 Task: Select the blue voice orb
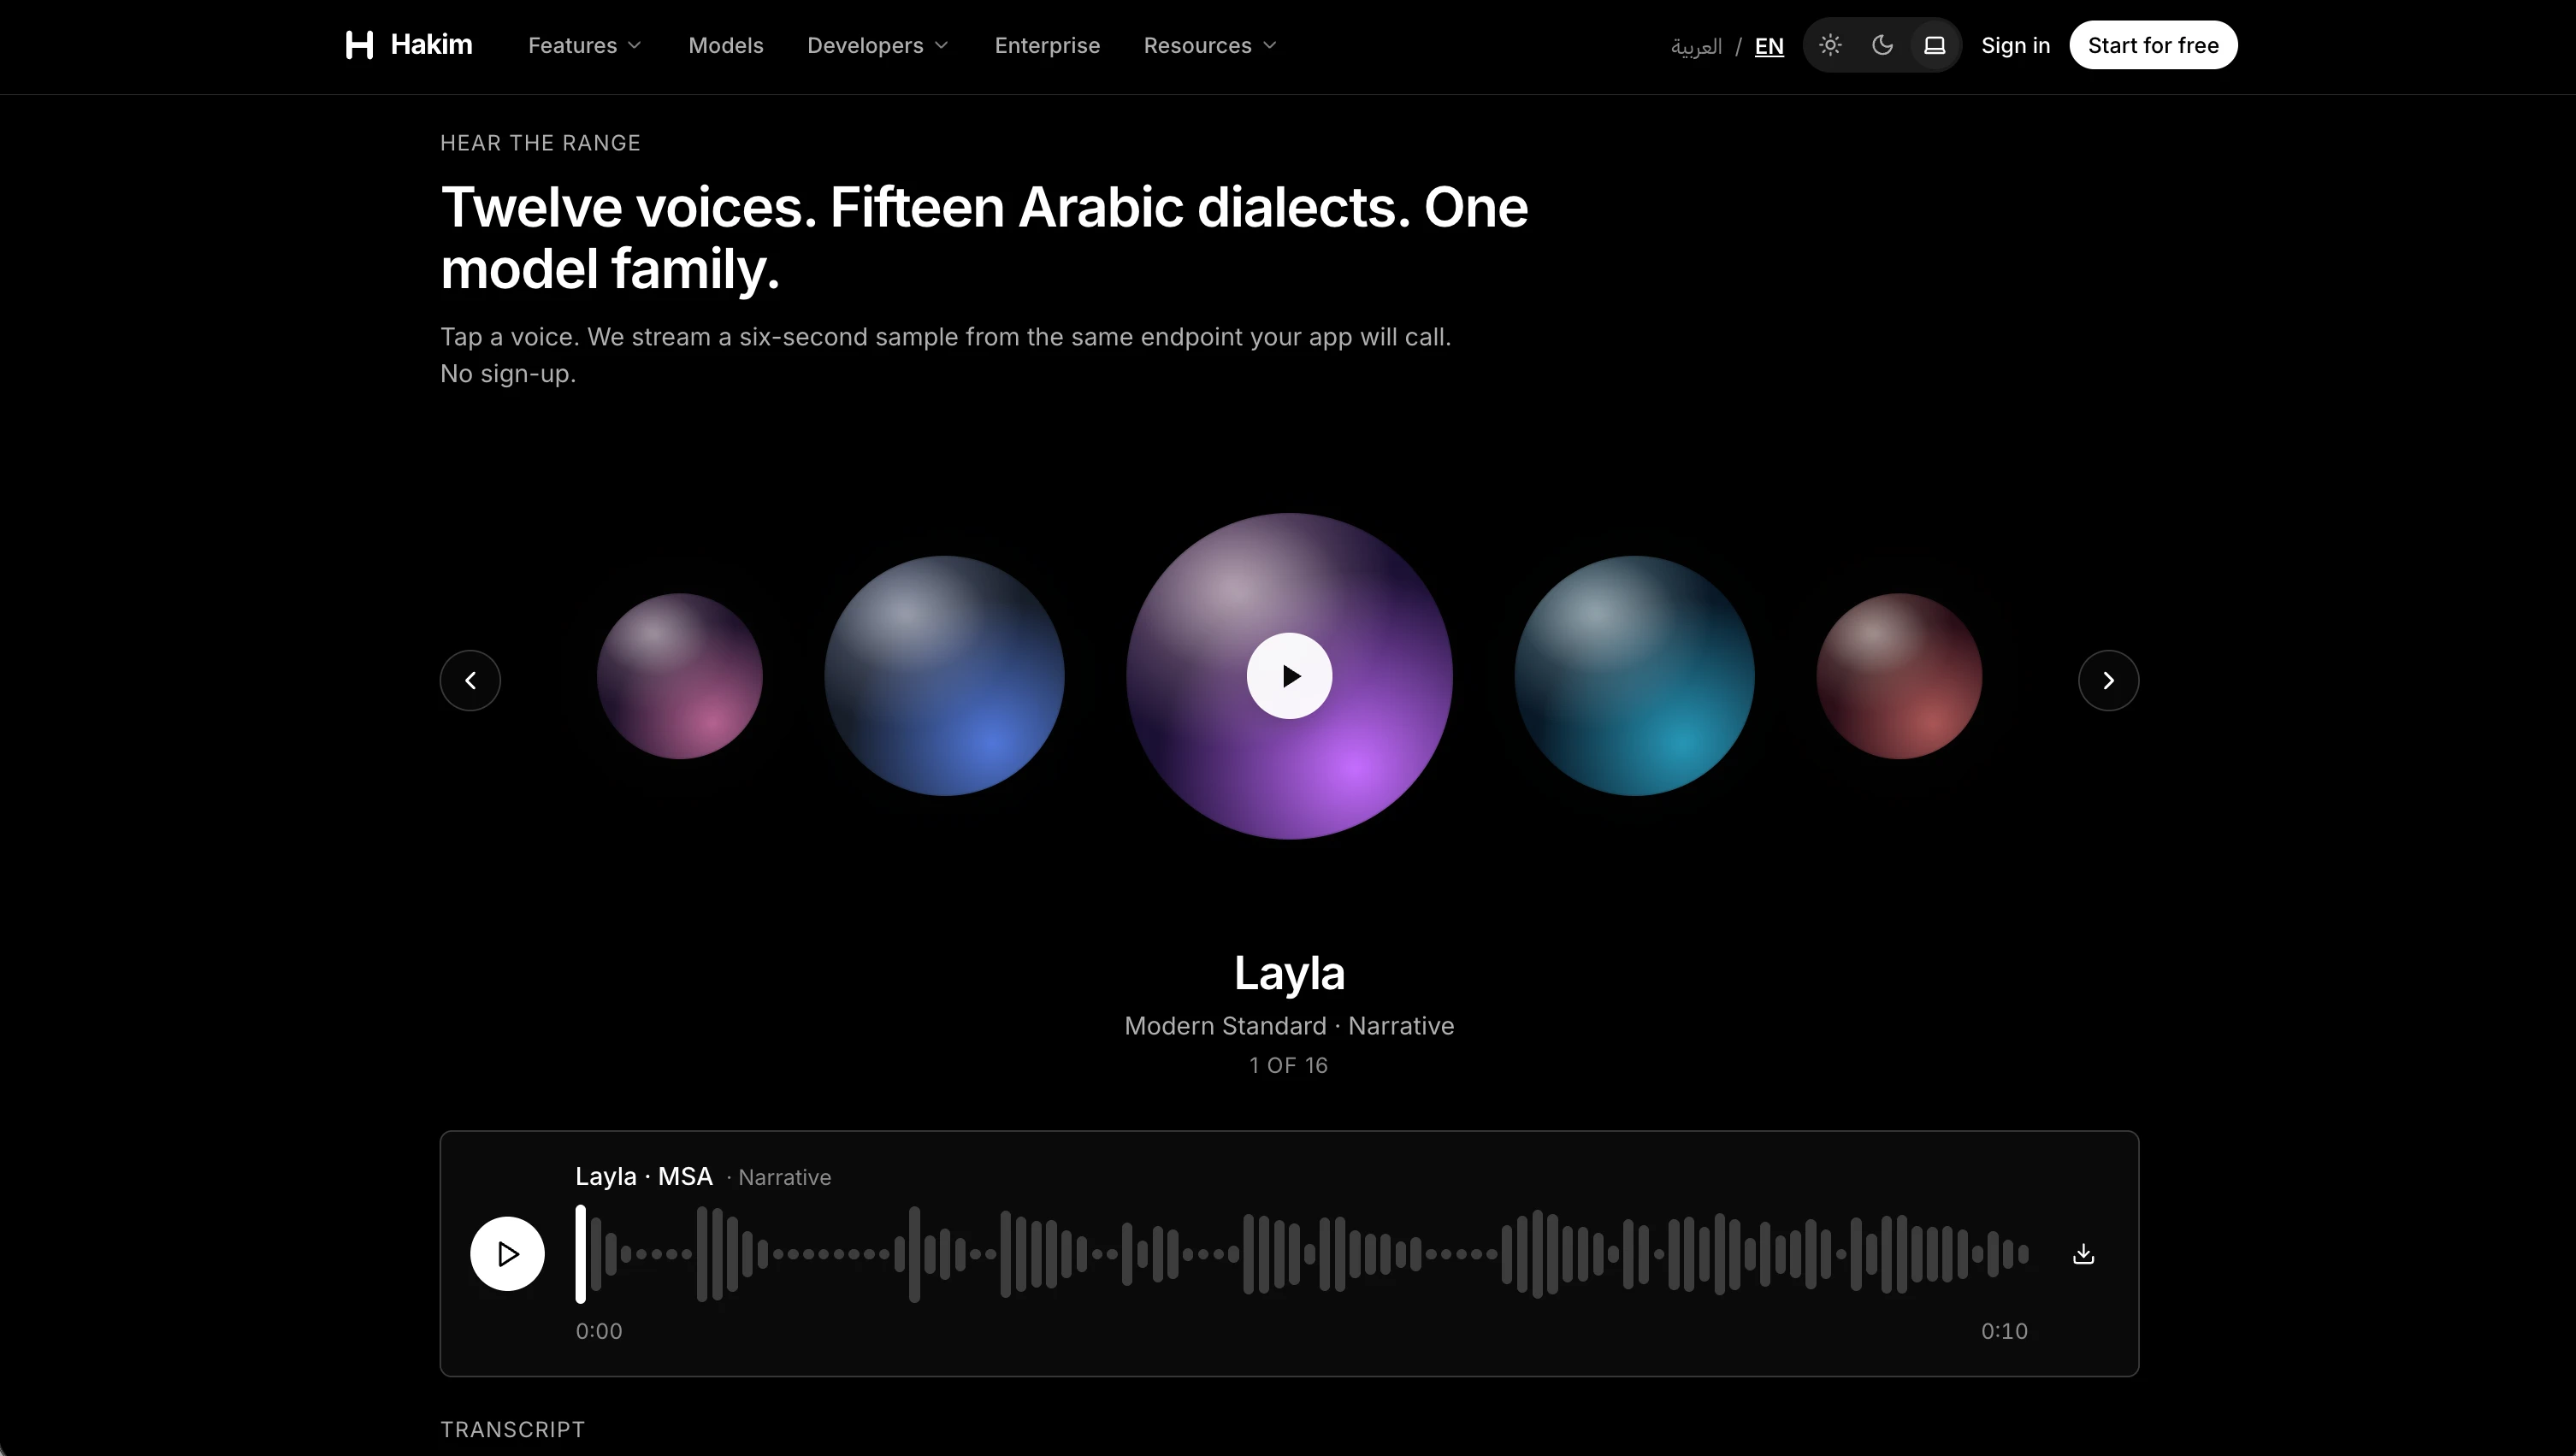point(944,676)
